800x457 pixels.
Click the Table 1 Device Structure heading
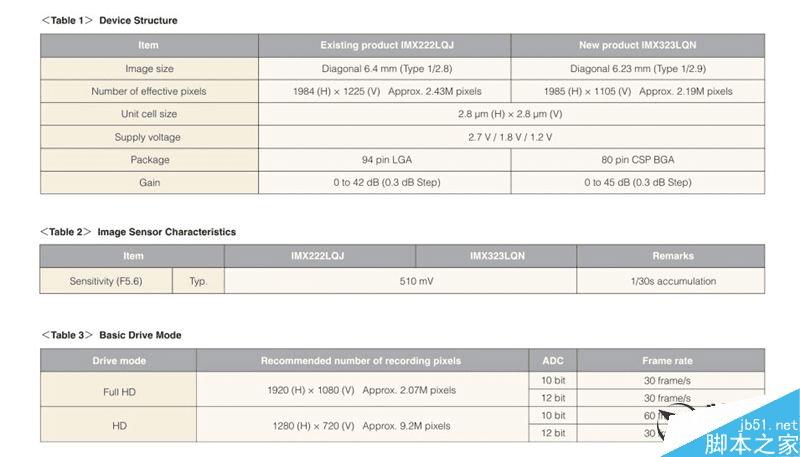click(109, 20)
